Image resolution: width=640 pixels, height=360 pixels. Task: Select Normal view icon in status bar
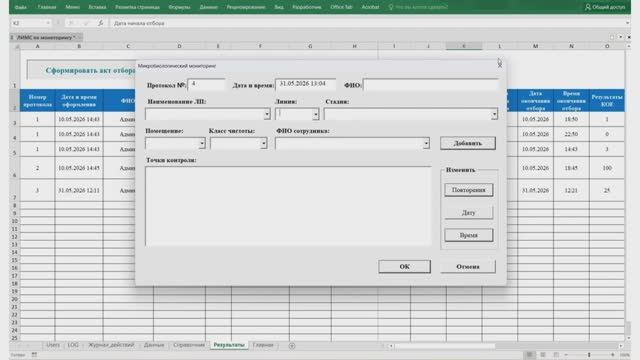[x=529, y=355]
